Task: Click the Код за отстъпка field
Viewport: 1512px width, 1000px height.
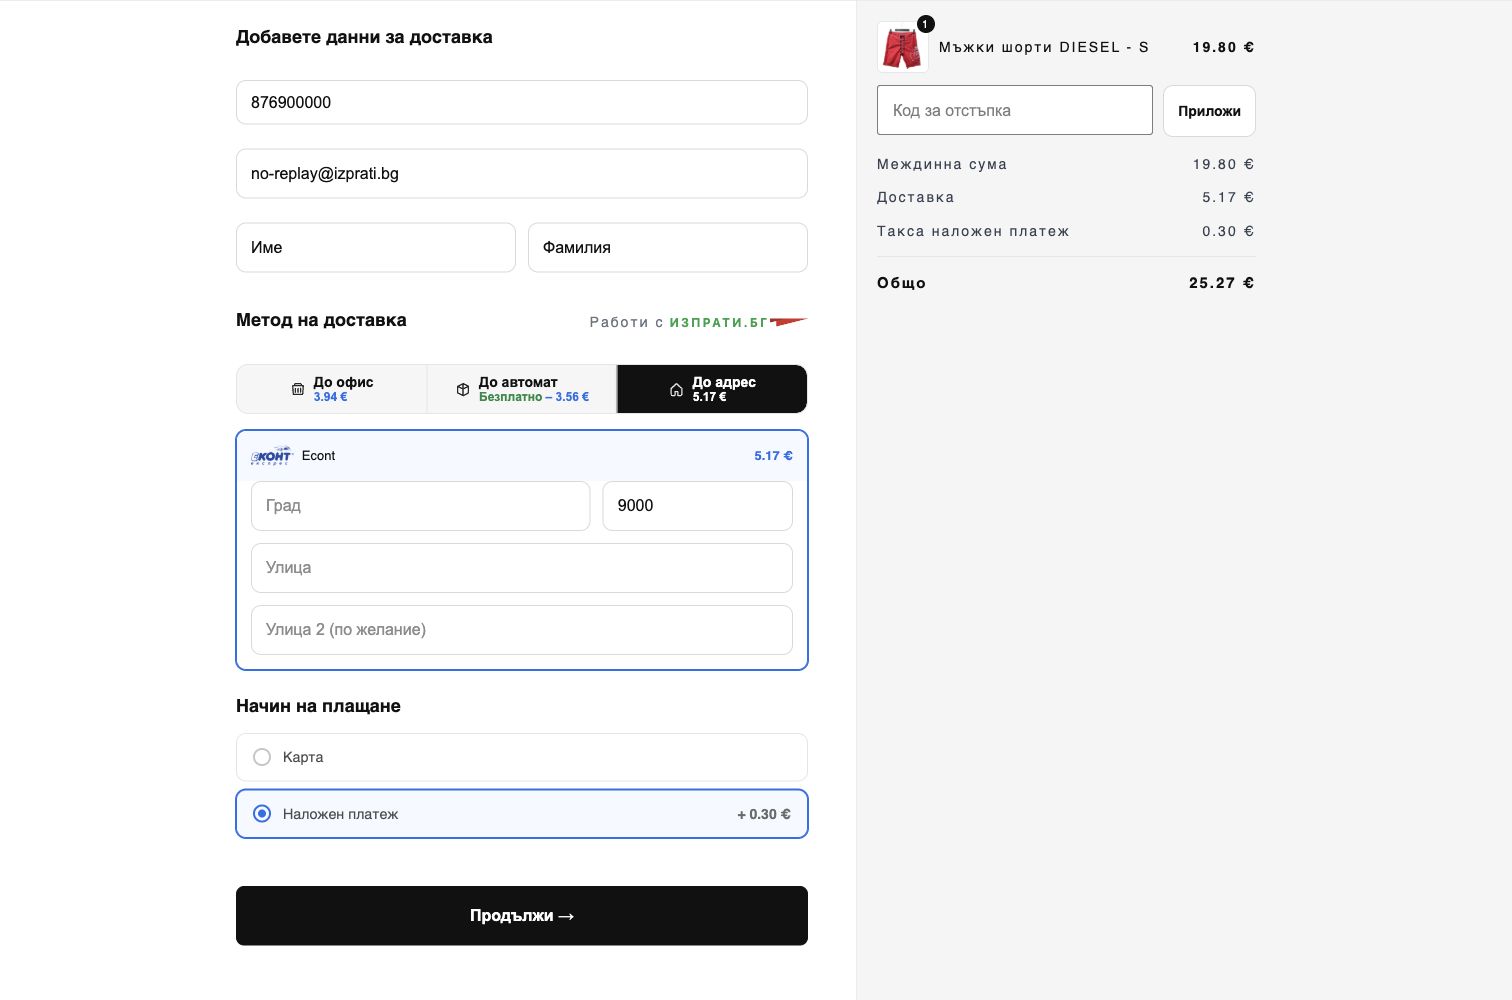Action: [1015, 110]
